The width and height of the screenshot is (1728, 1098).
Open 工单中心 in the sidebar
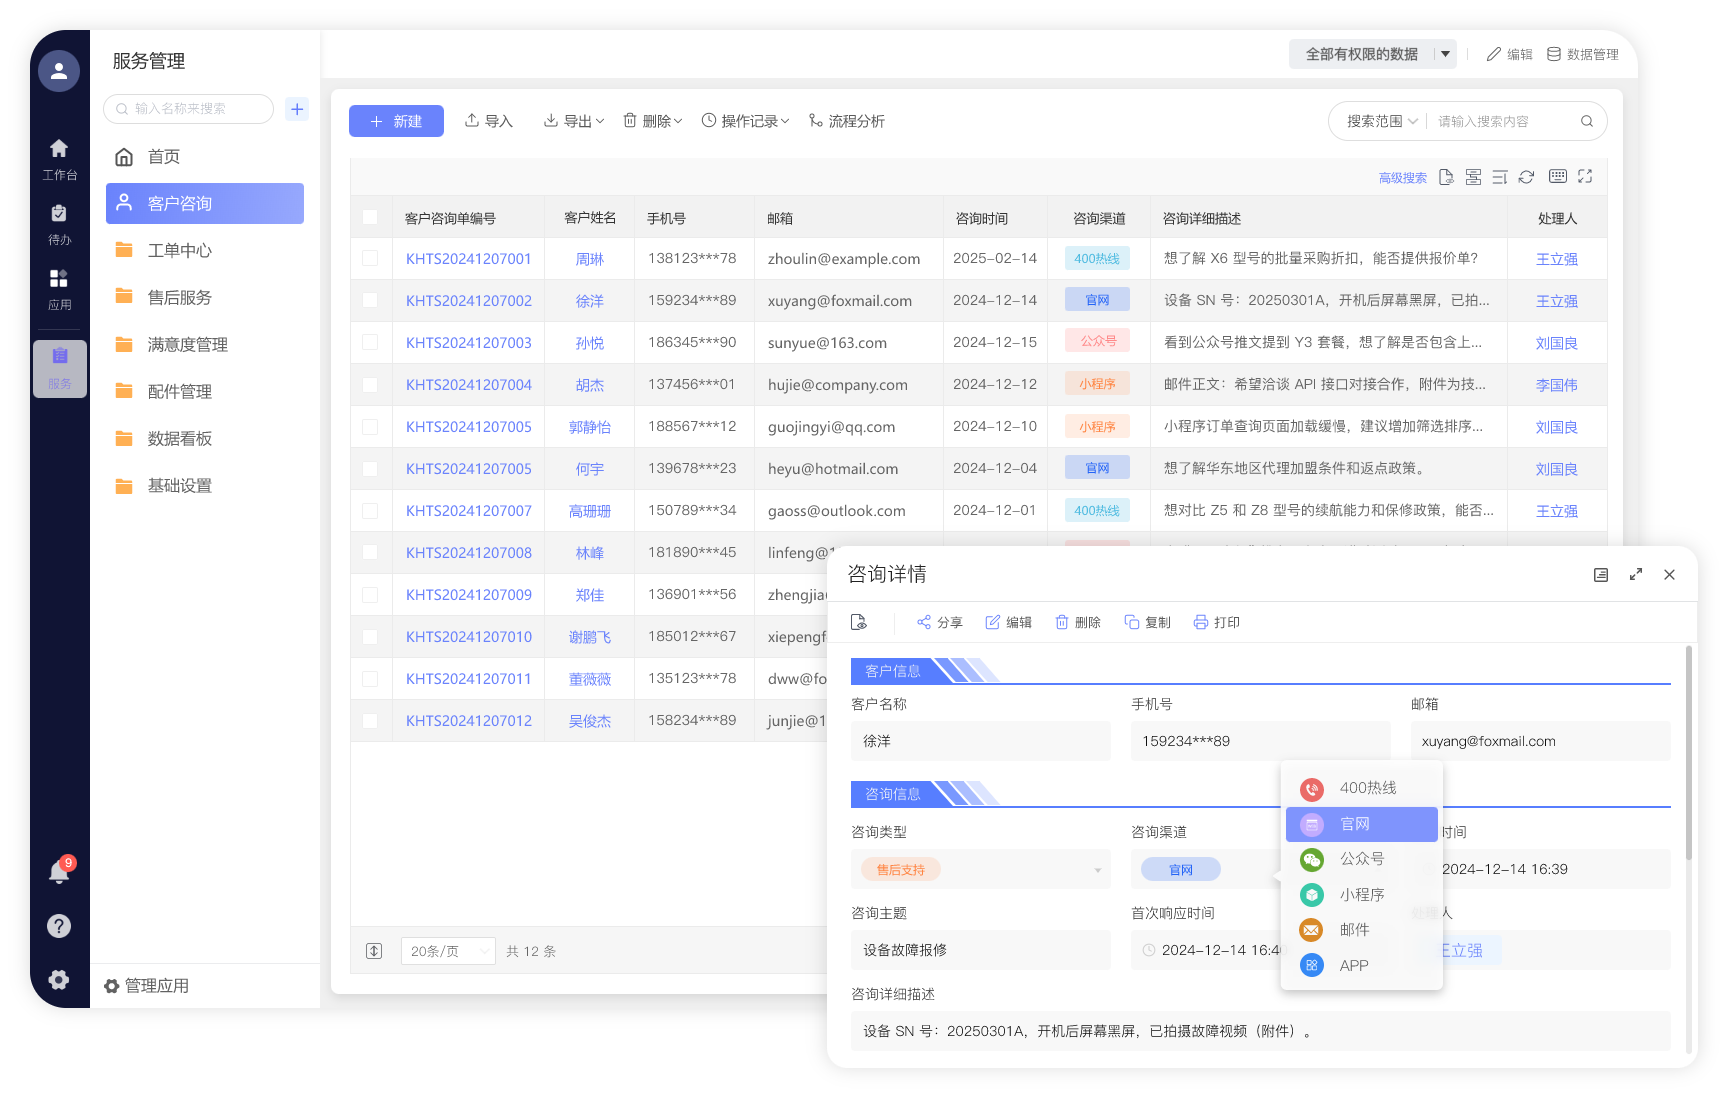[x=180, y=250]
